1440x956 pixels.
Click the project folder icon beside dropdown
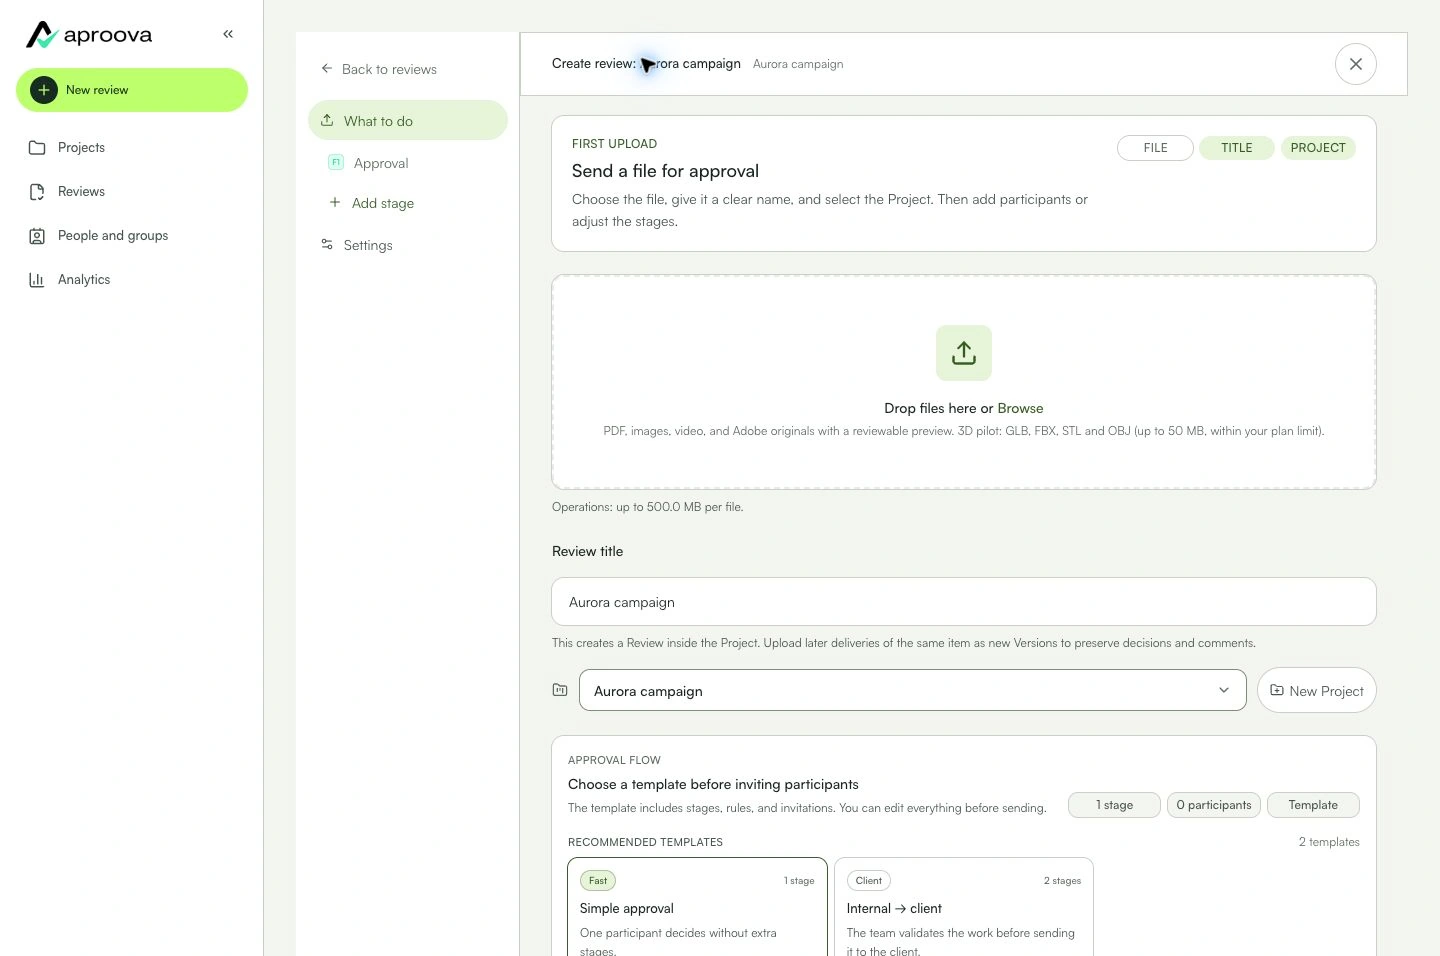coord(560,690)
